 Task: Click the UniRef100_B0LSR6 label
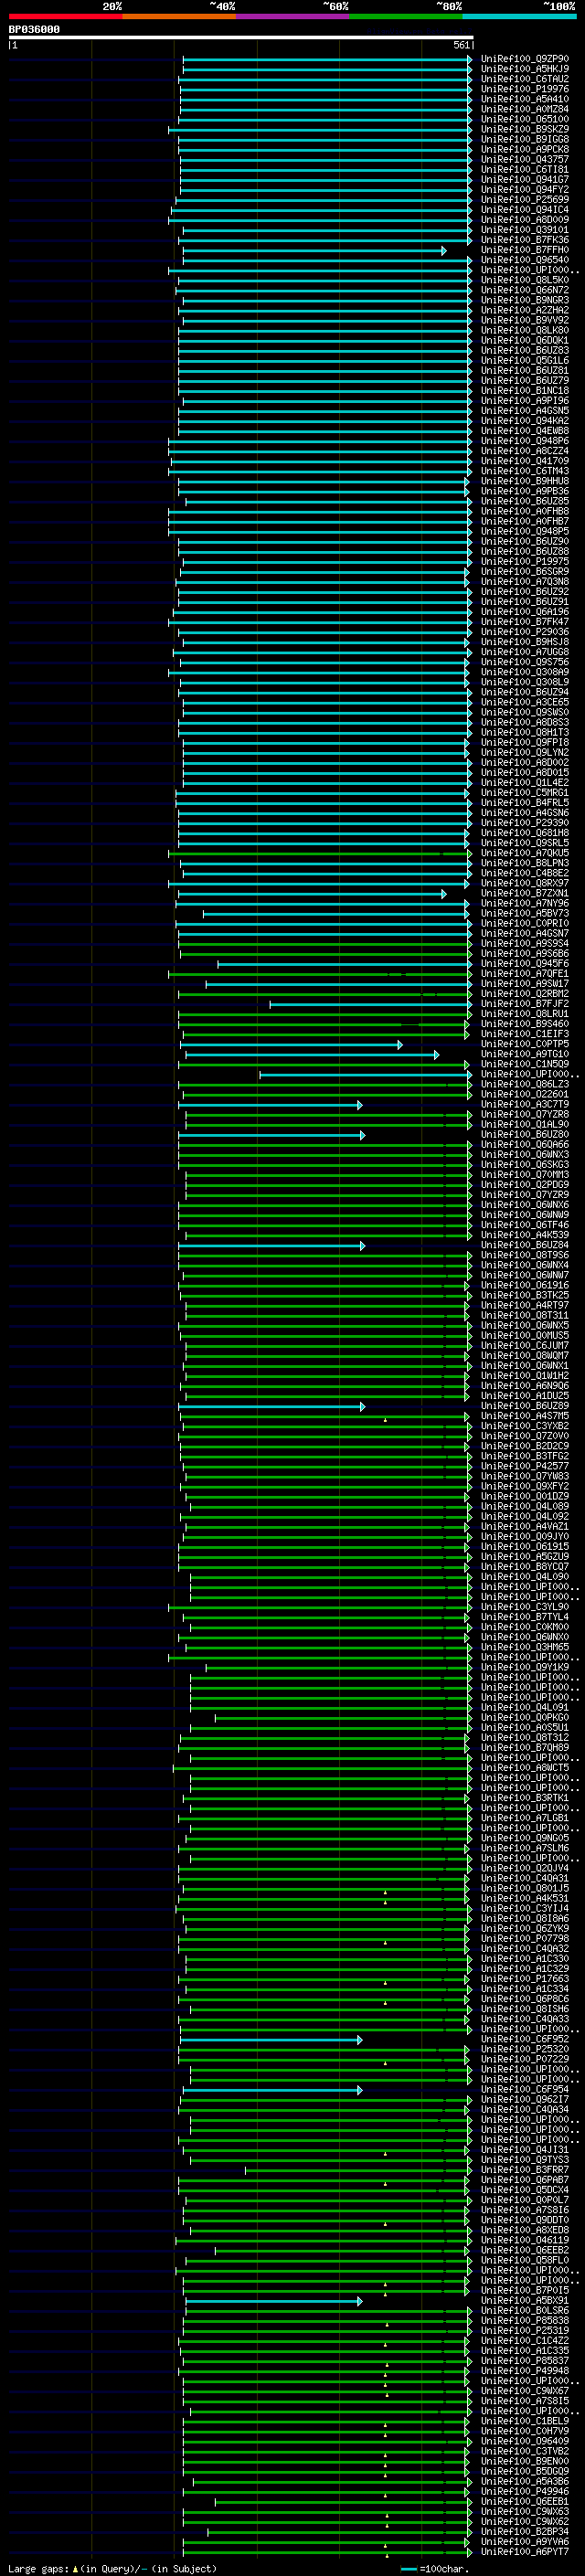click(x=524, y=2311)
